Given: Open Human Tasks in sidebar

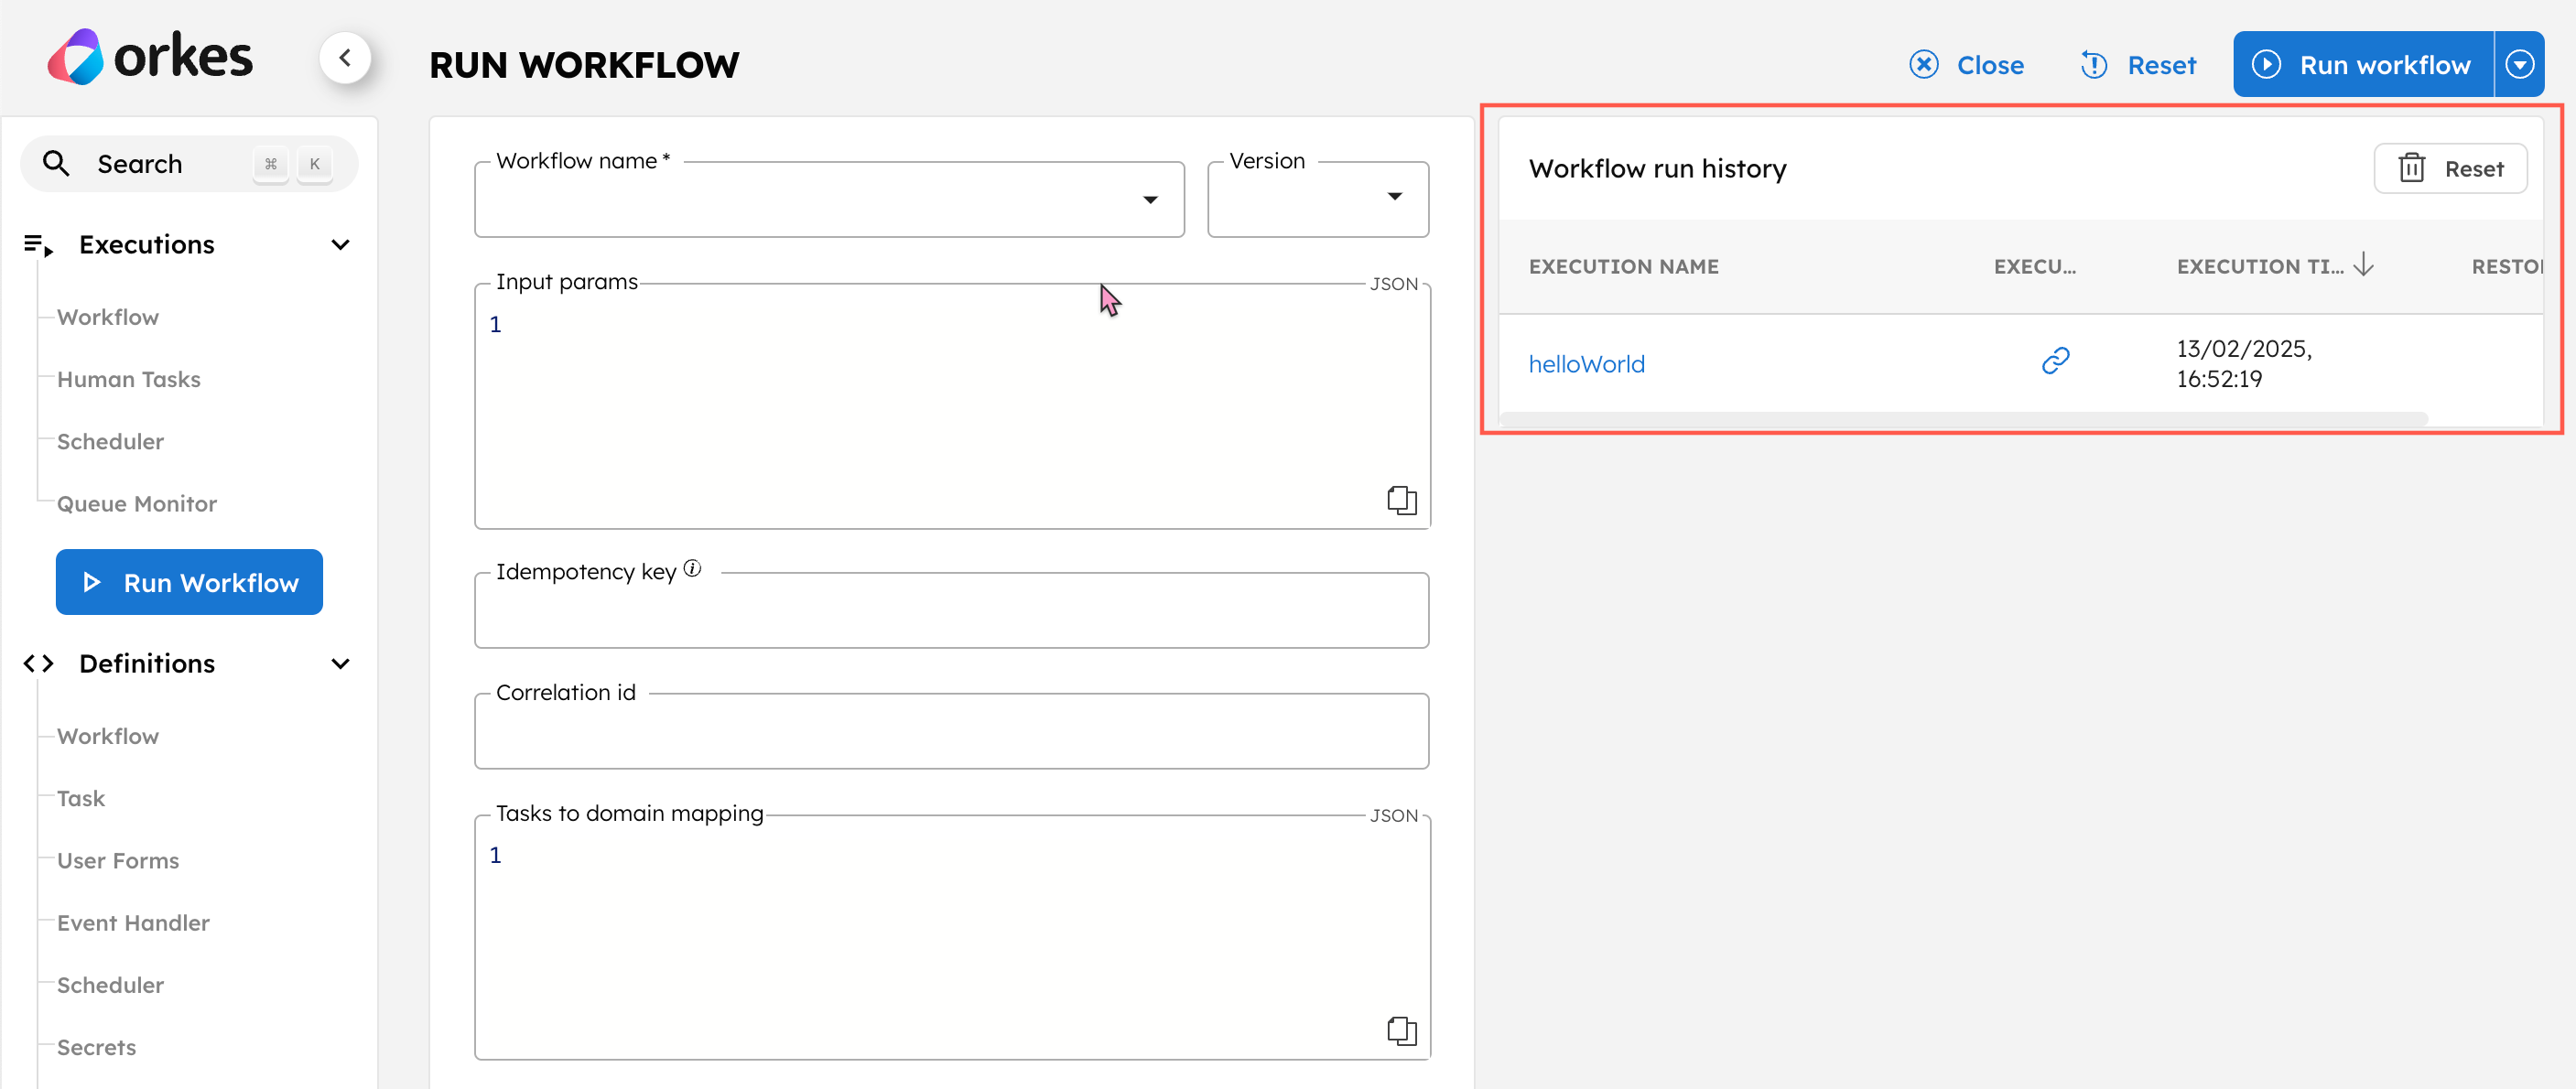Looking at the screenshot, I should point(129,379).
